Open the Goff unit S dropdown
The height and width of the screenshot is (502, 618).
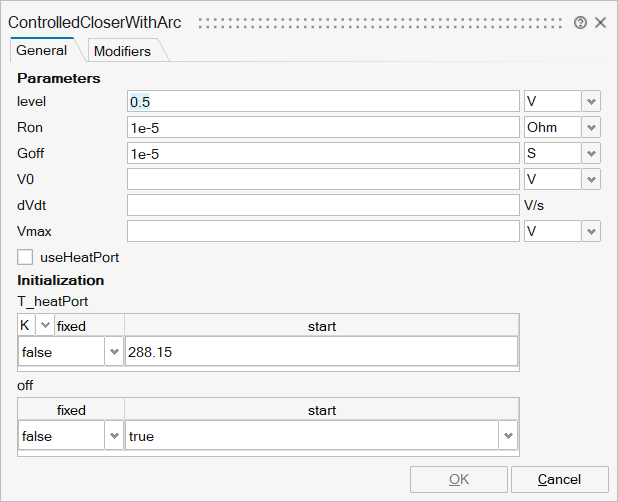tap(591, 153)
